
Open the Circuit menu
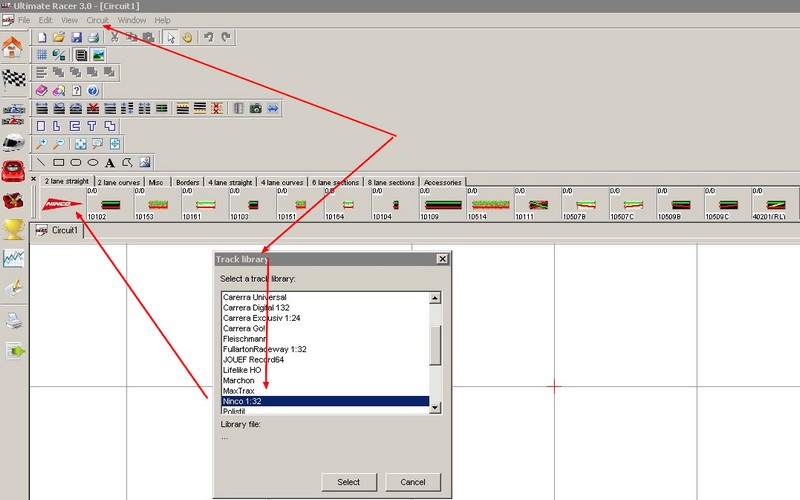click(x=97, y=20)
